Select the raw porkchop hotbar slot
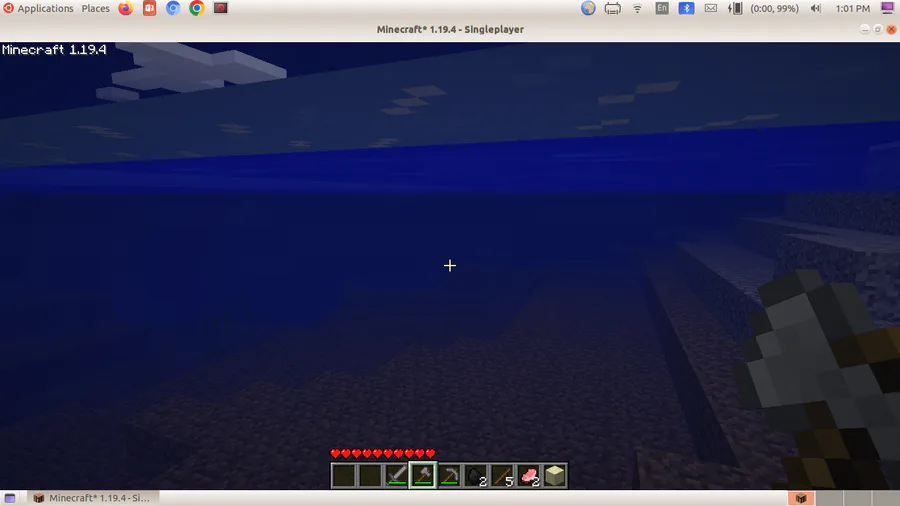The image size is (900, 506). tap(529, 476)
